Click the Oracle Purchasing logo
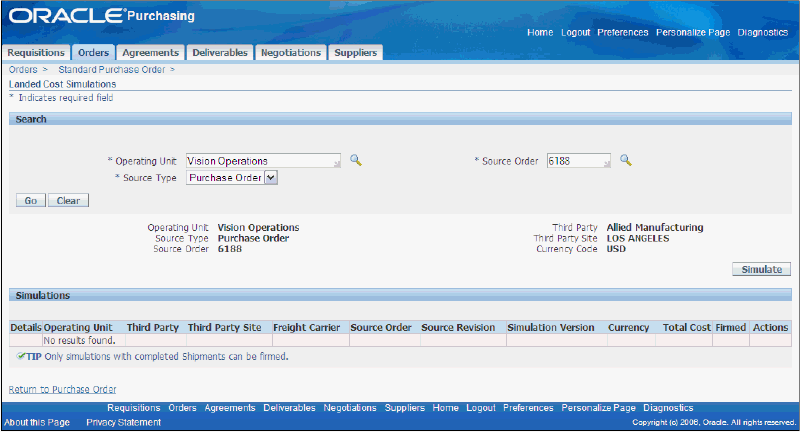Image resolution: width=800 pixels, height=432 pixels. pyautogui.click(x=102, y=16)
